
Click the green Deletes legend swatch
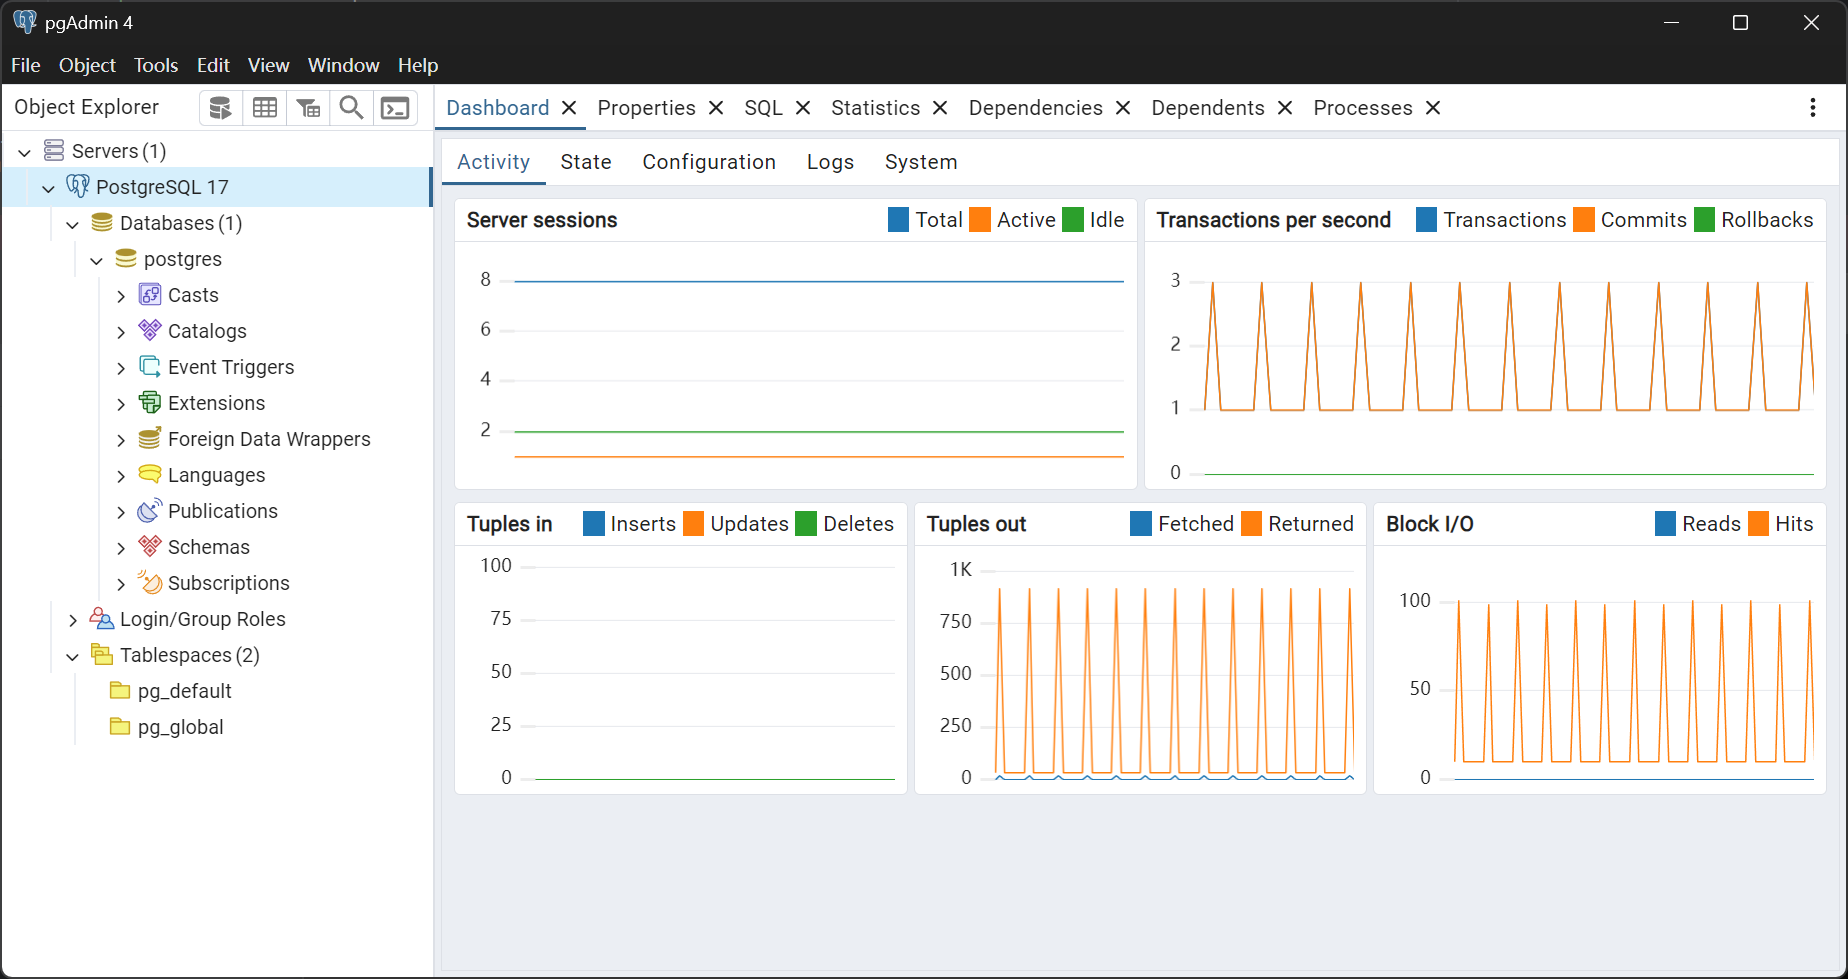[x=806, y=524]
